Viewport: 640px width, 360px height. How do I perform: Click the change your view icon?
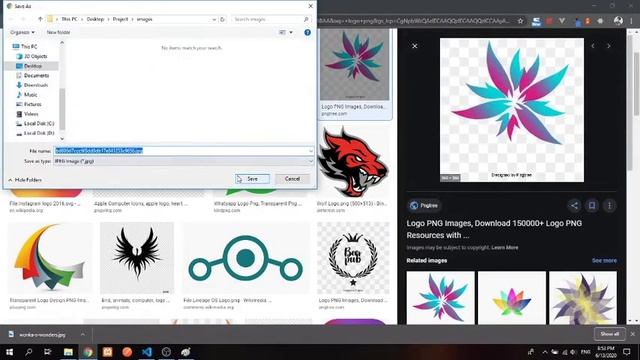click(x=282, y=32)
